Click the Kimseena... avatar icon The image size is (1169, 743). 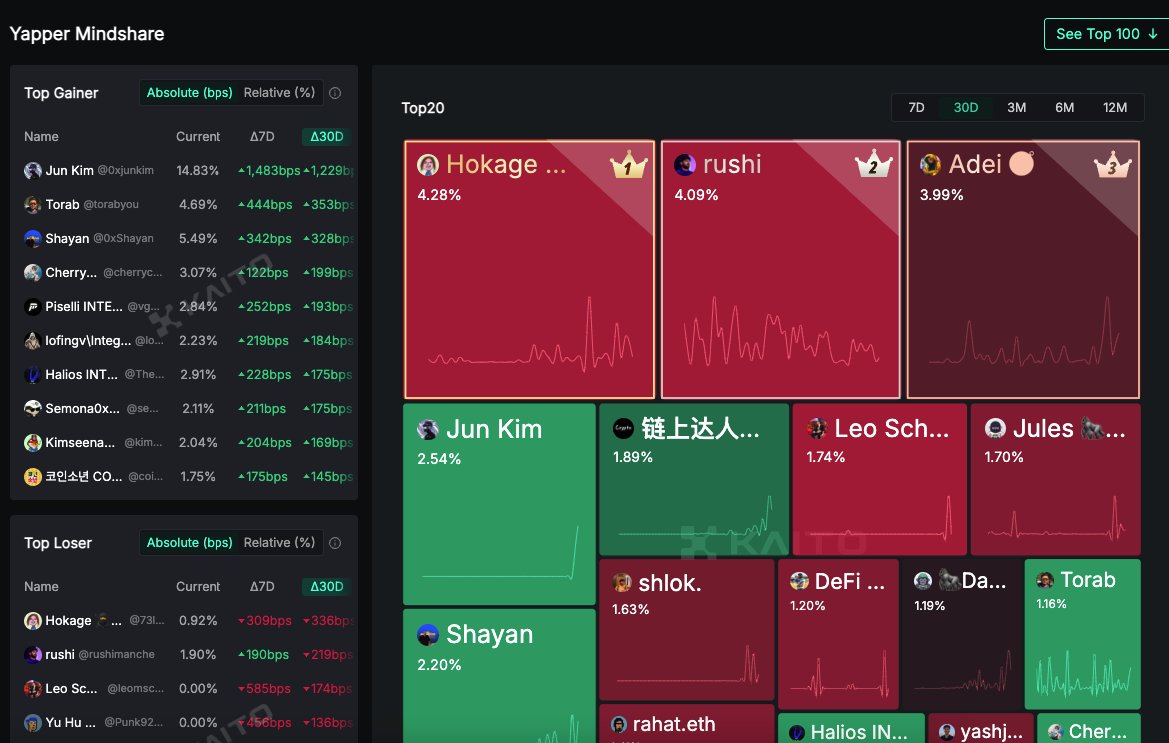[x=33, y=443]
